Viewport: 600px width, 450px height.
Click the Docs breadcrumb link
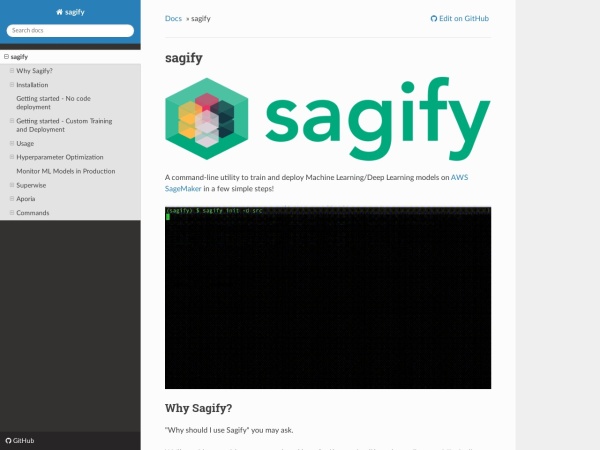(173, 18)
